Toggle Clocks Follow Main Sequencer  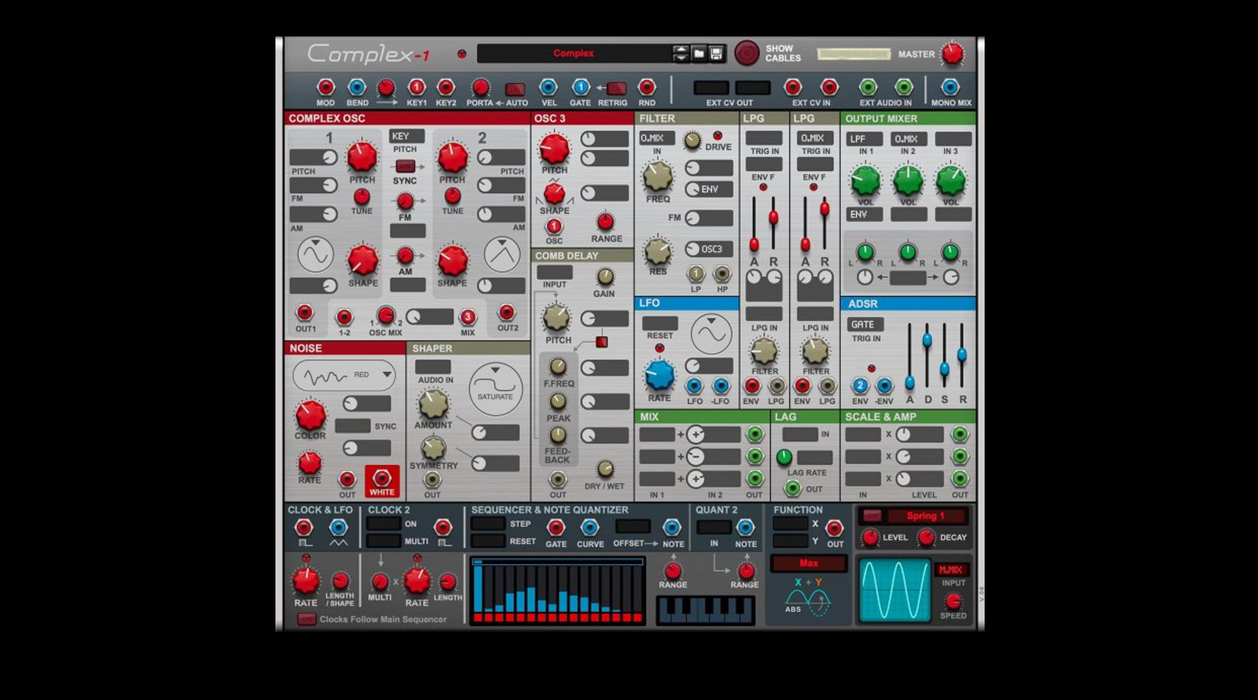[x=306, y=620]
